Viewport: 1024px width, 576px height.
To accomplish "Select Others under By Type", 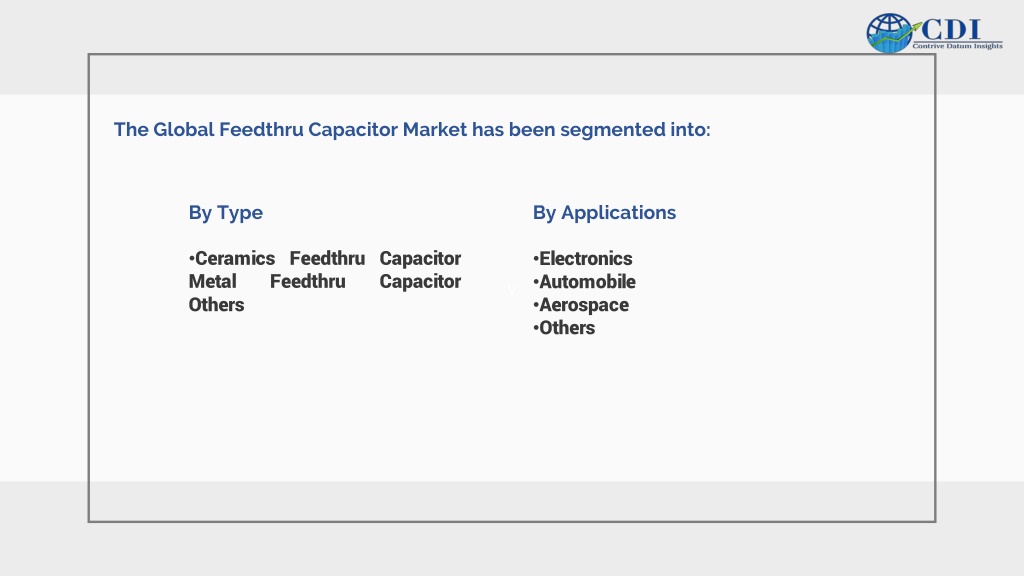I will point(216,305).
